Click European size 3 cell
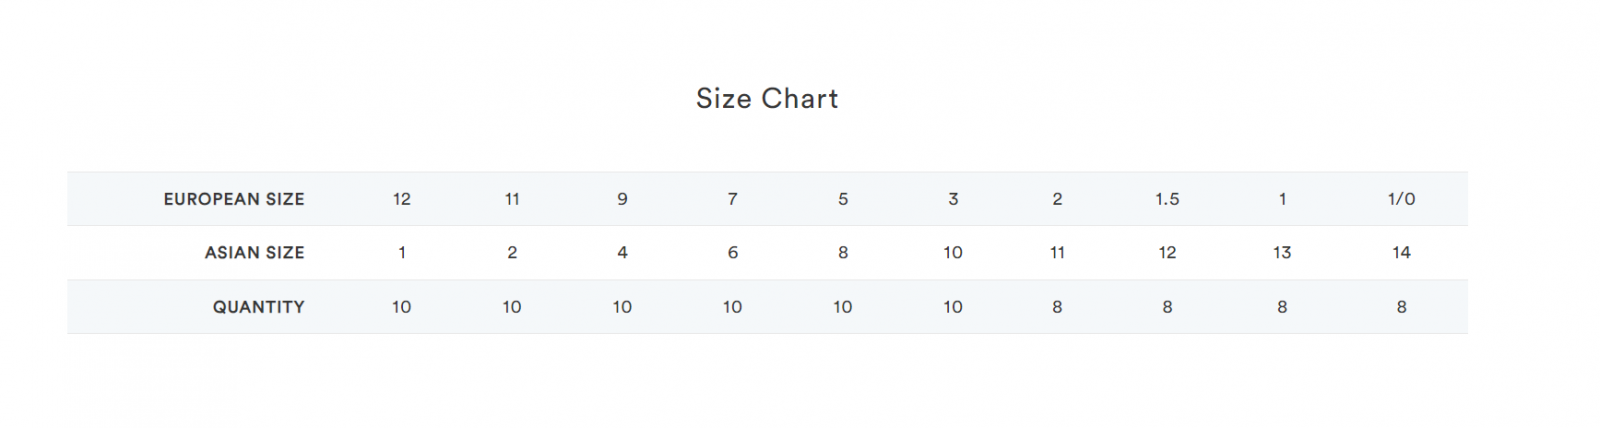This screenshot has width=1600, height=428. click(953, 199)
